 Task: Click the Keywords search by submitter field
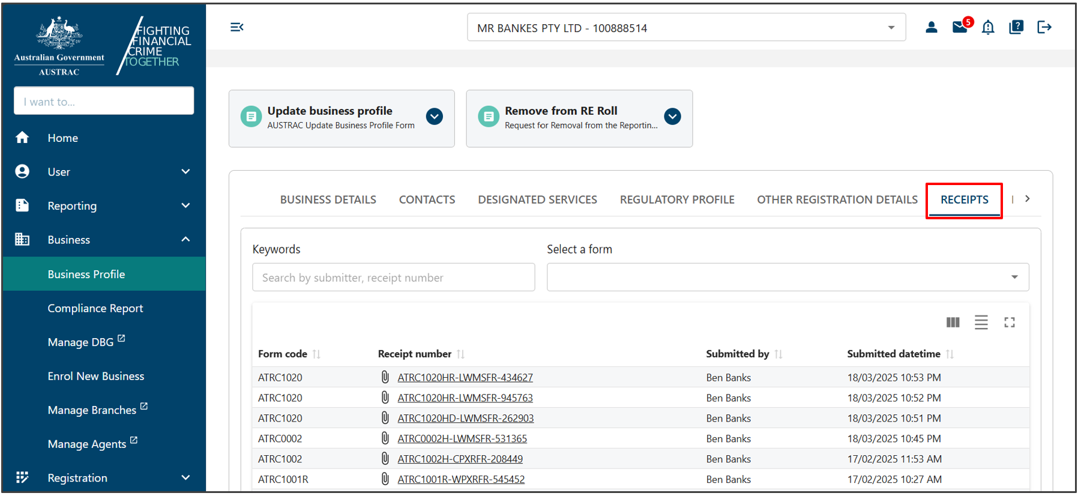click(394, 277)
